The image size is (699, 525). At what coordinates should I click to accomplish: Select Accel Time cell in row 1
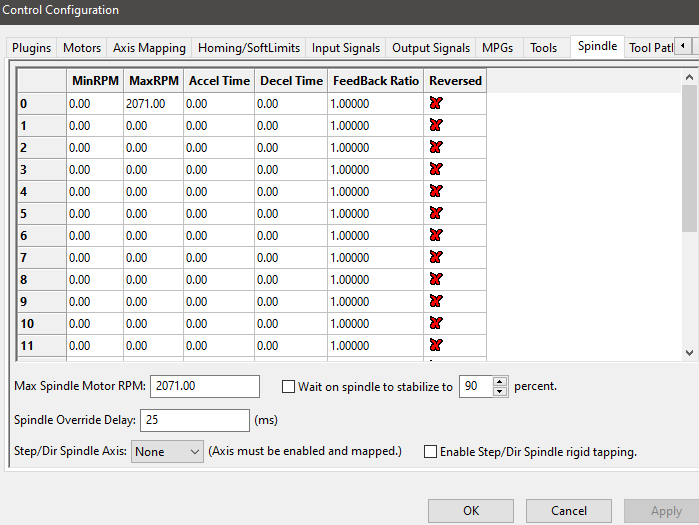tap(219, 125)
